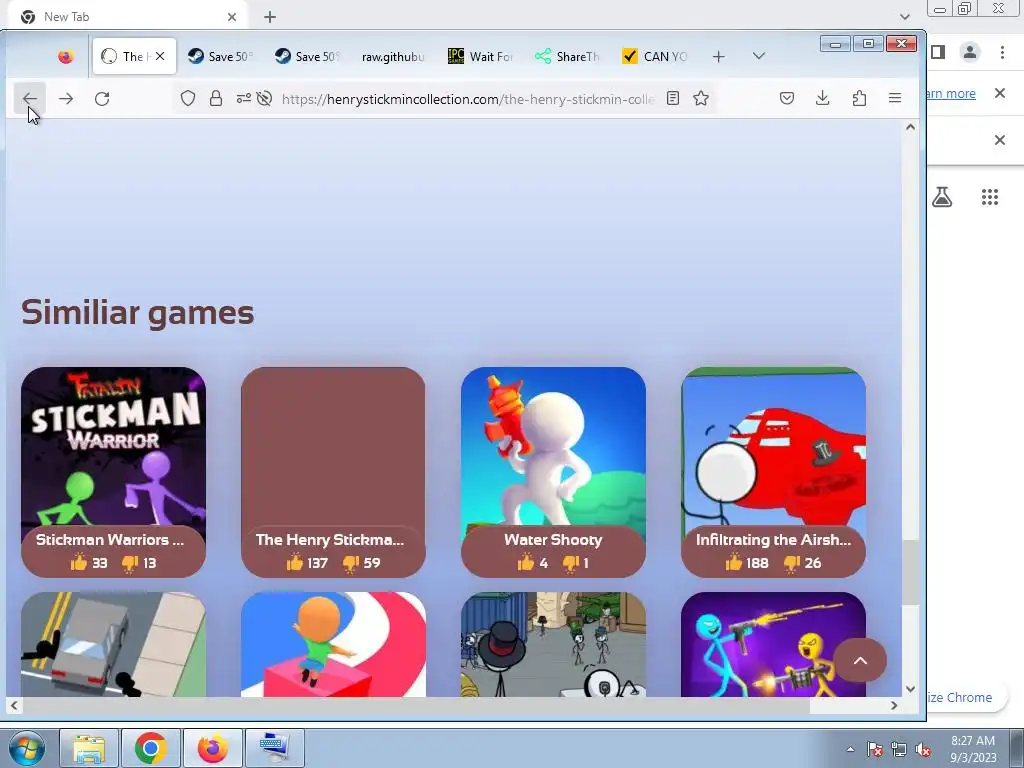
Task: Like the Water Shooty game
Action: [526, 562]
